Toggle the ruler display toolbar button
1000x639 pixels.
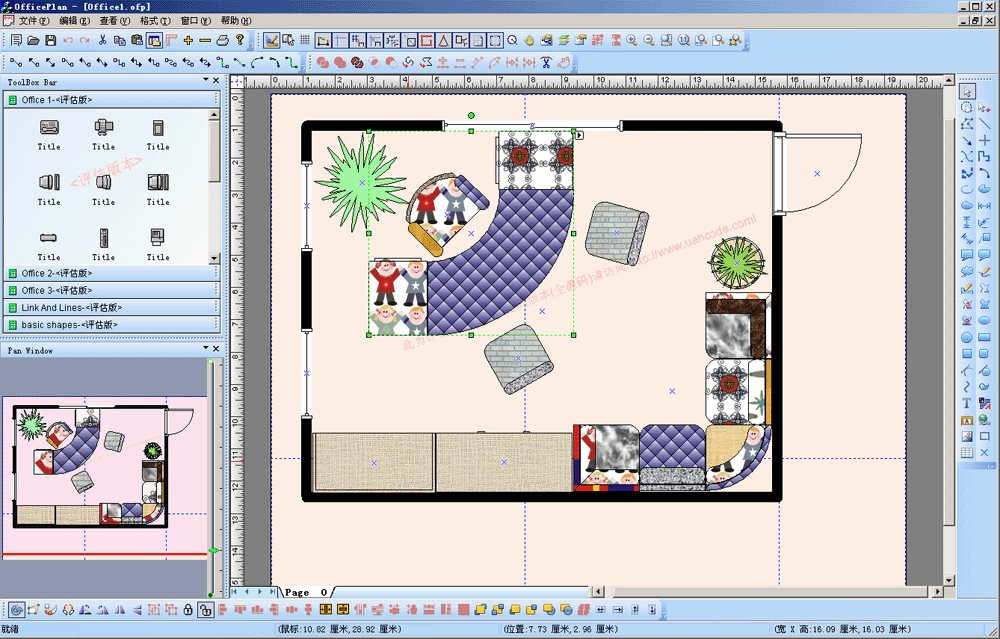coord(170,41)
